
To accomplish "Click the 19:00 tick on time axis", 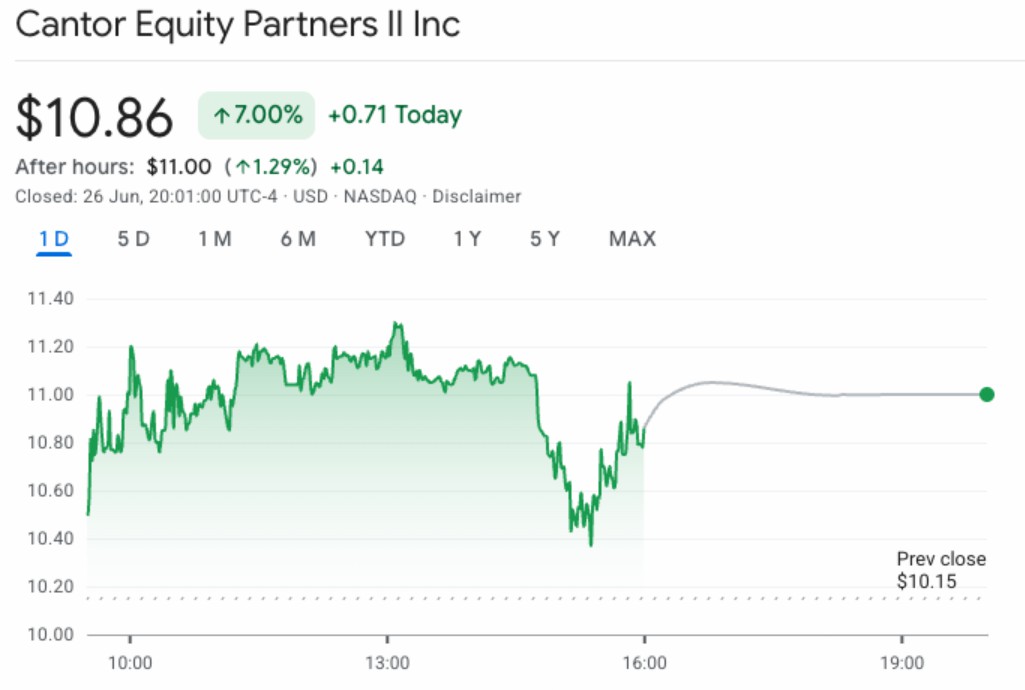I will 902,663.
